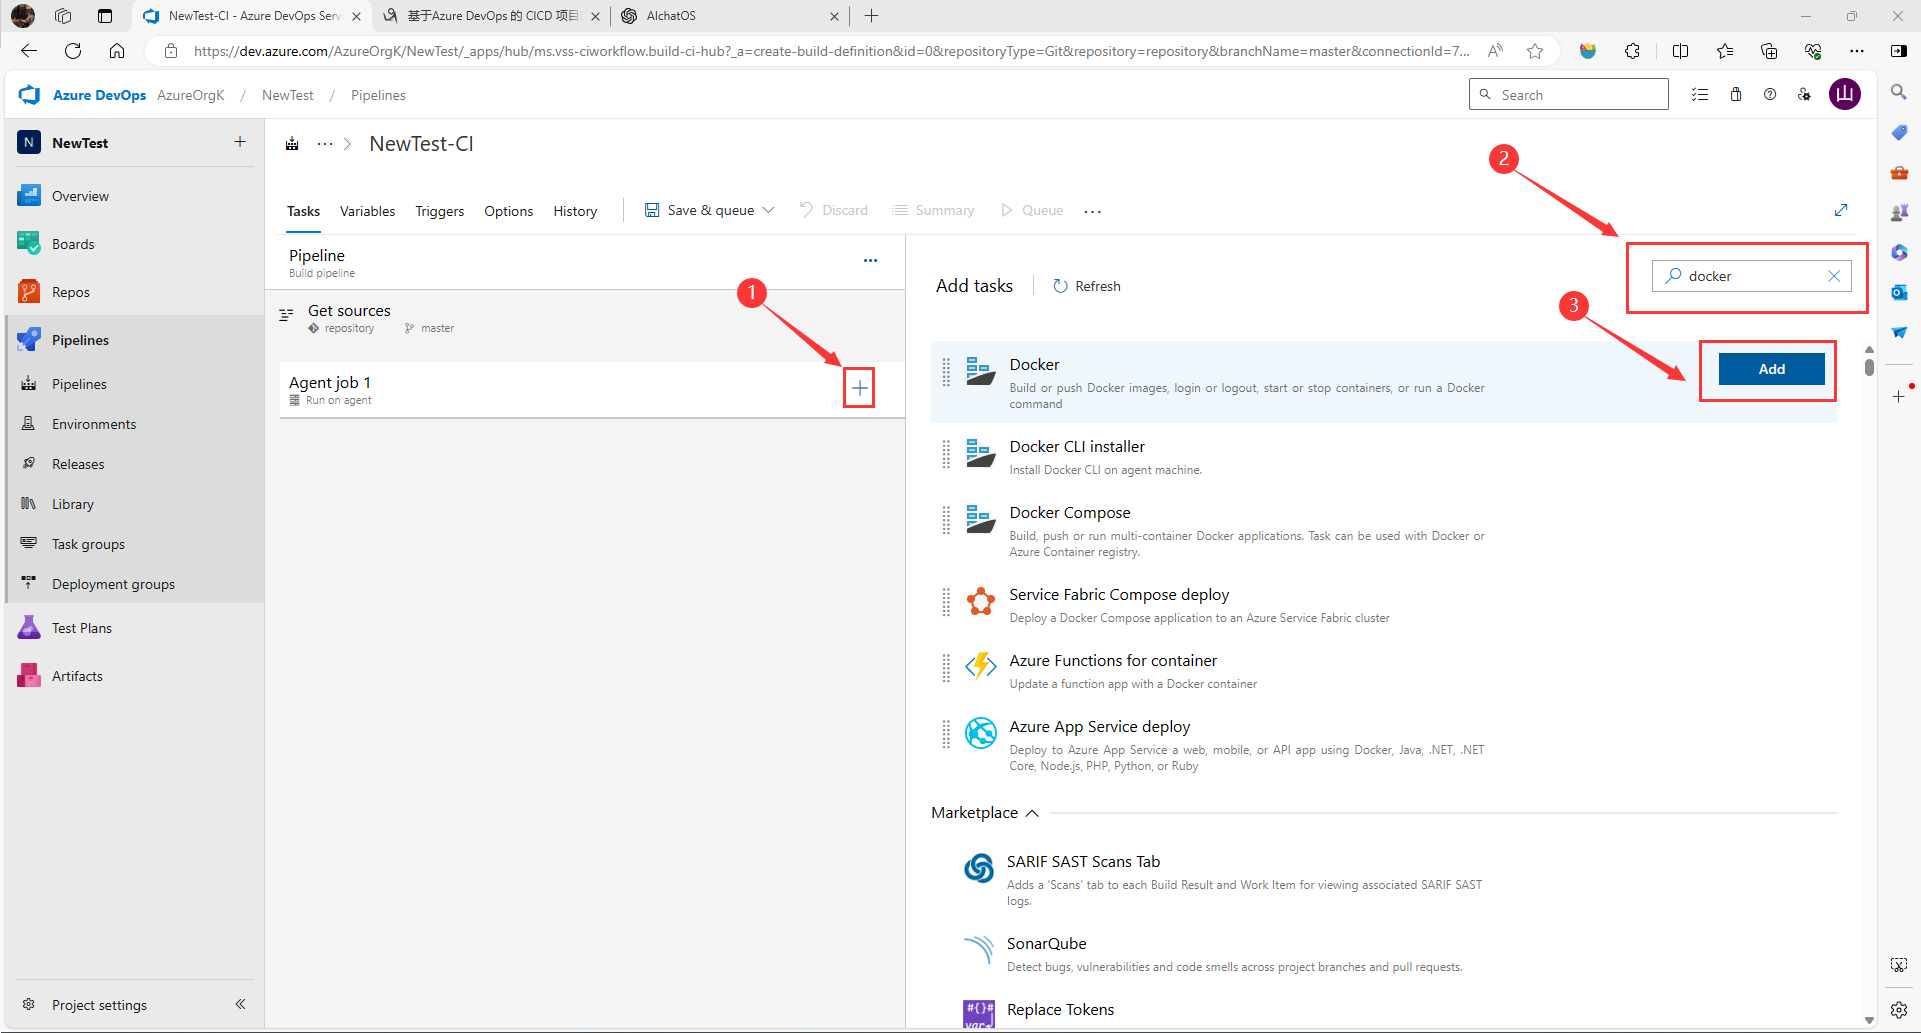Open the help icon in header
The height and width of the screenshot is (1033, 1921).
(x=1770, y=95)
